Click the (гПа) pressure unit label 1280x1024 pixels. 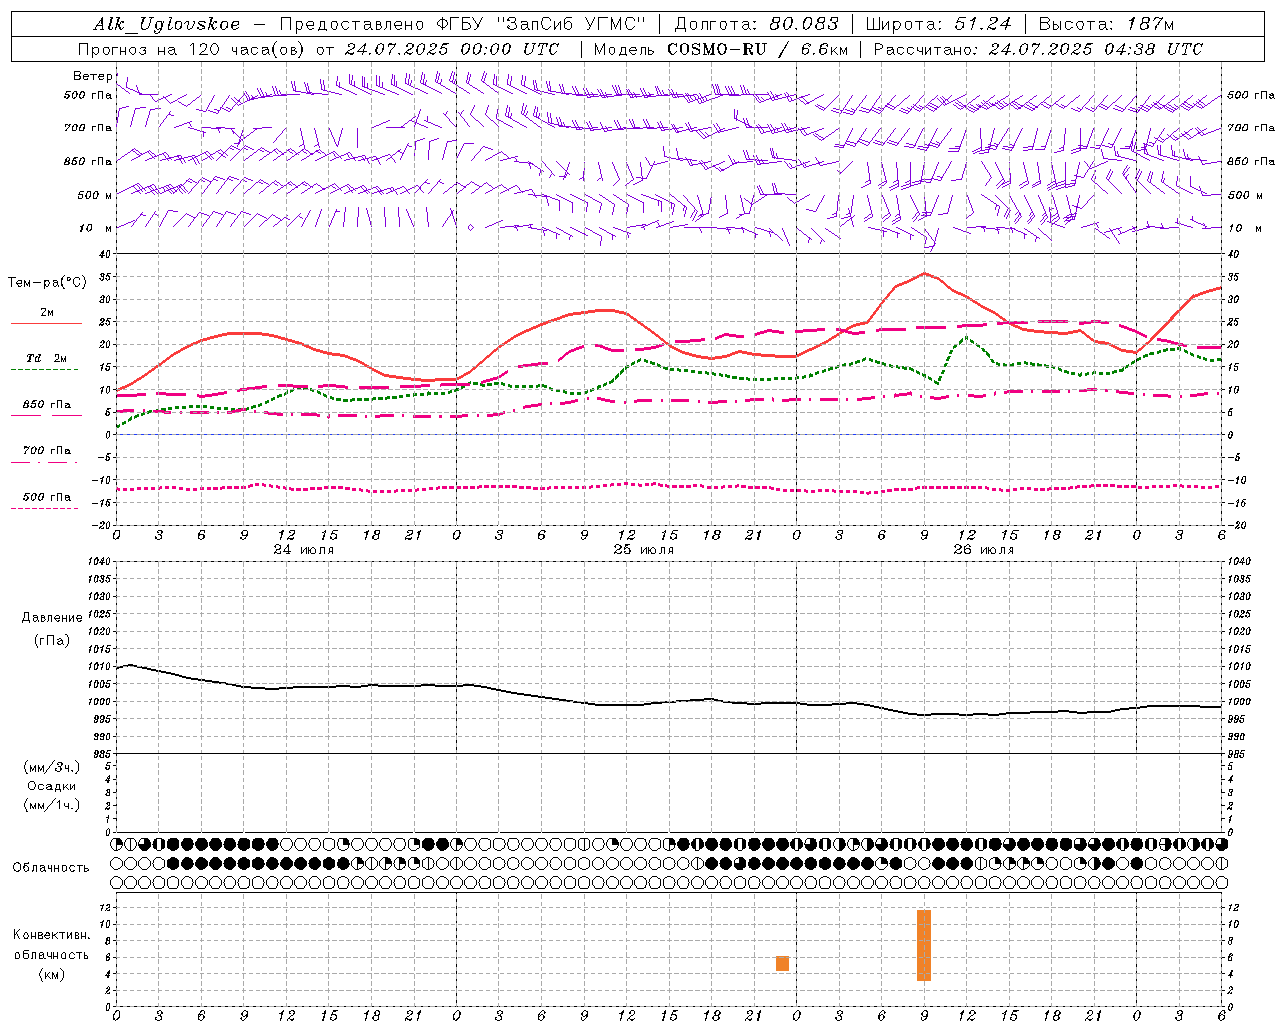52,641
